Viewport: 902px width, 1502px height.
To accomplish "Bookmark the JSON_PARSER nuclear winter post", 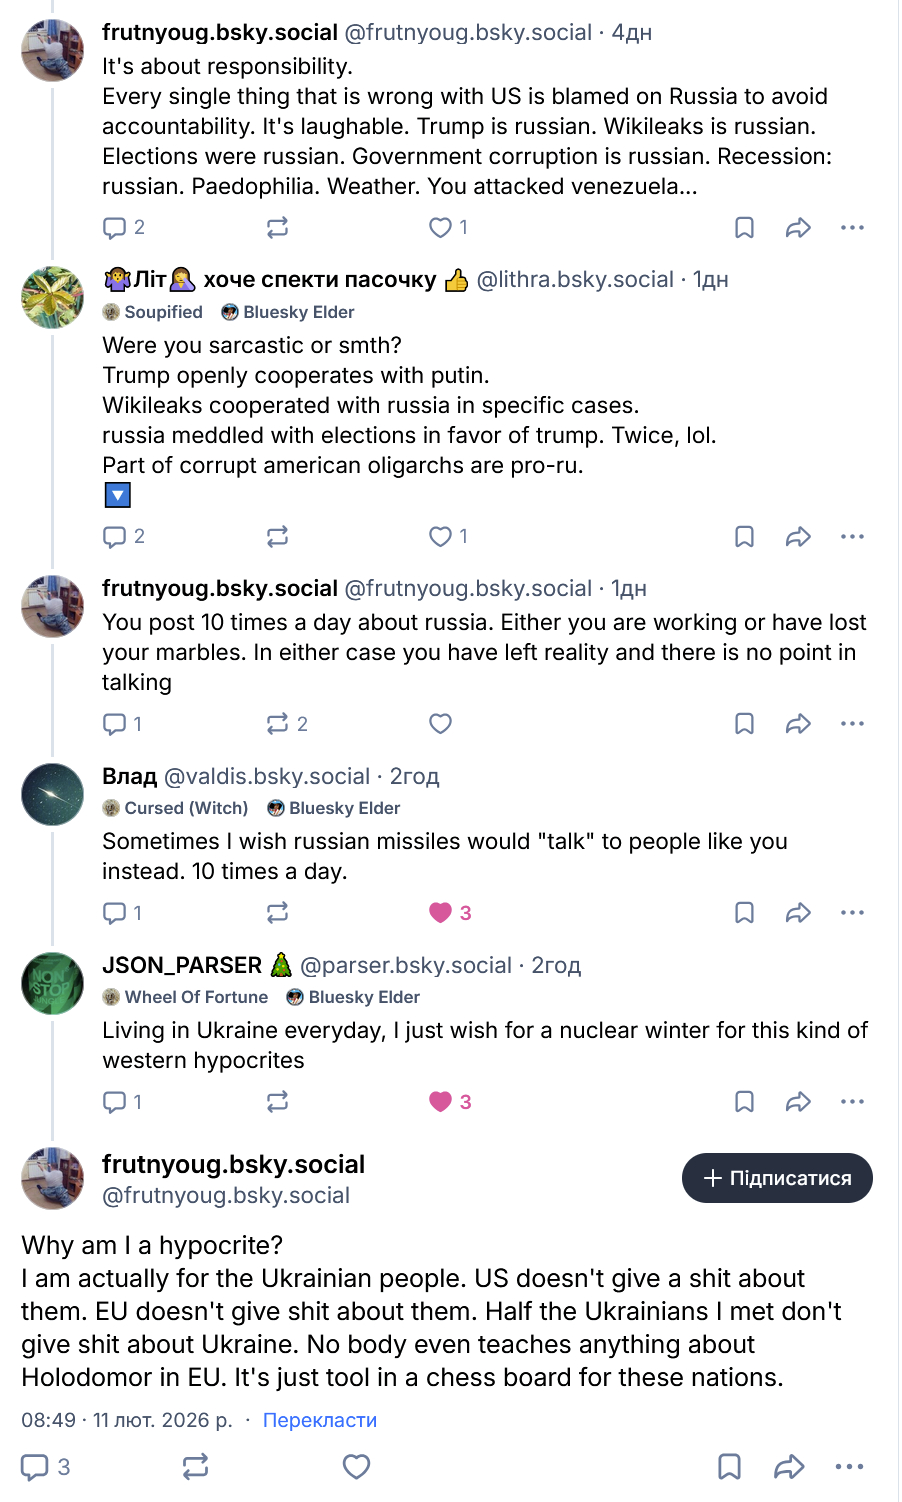I will pyautogui.click(x=744, y=1102).
